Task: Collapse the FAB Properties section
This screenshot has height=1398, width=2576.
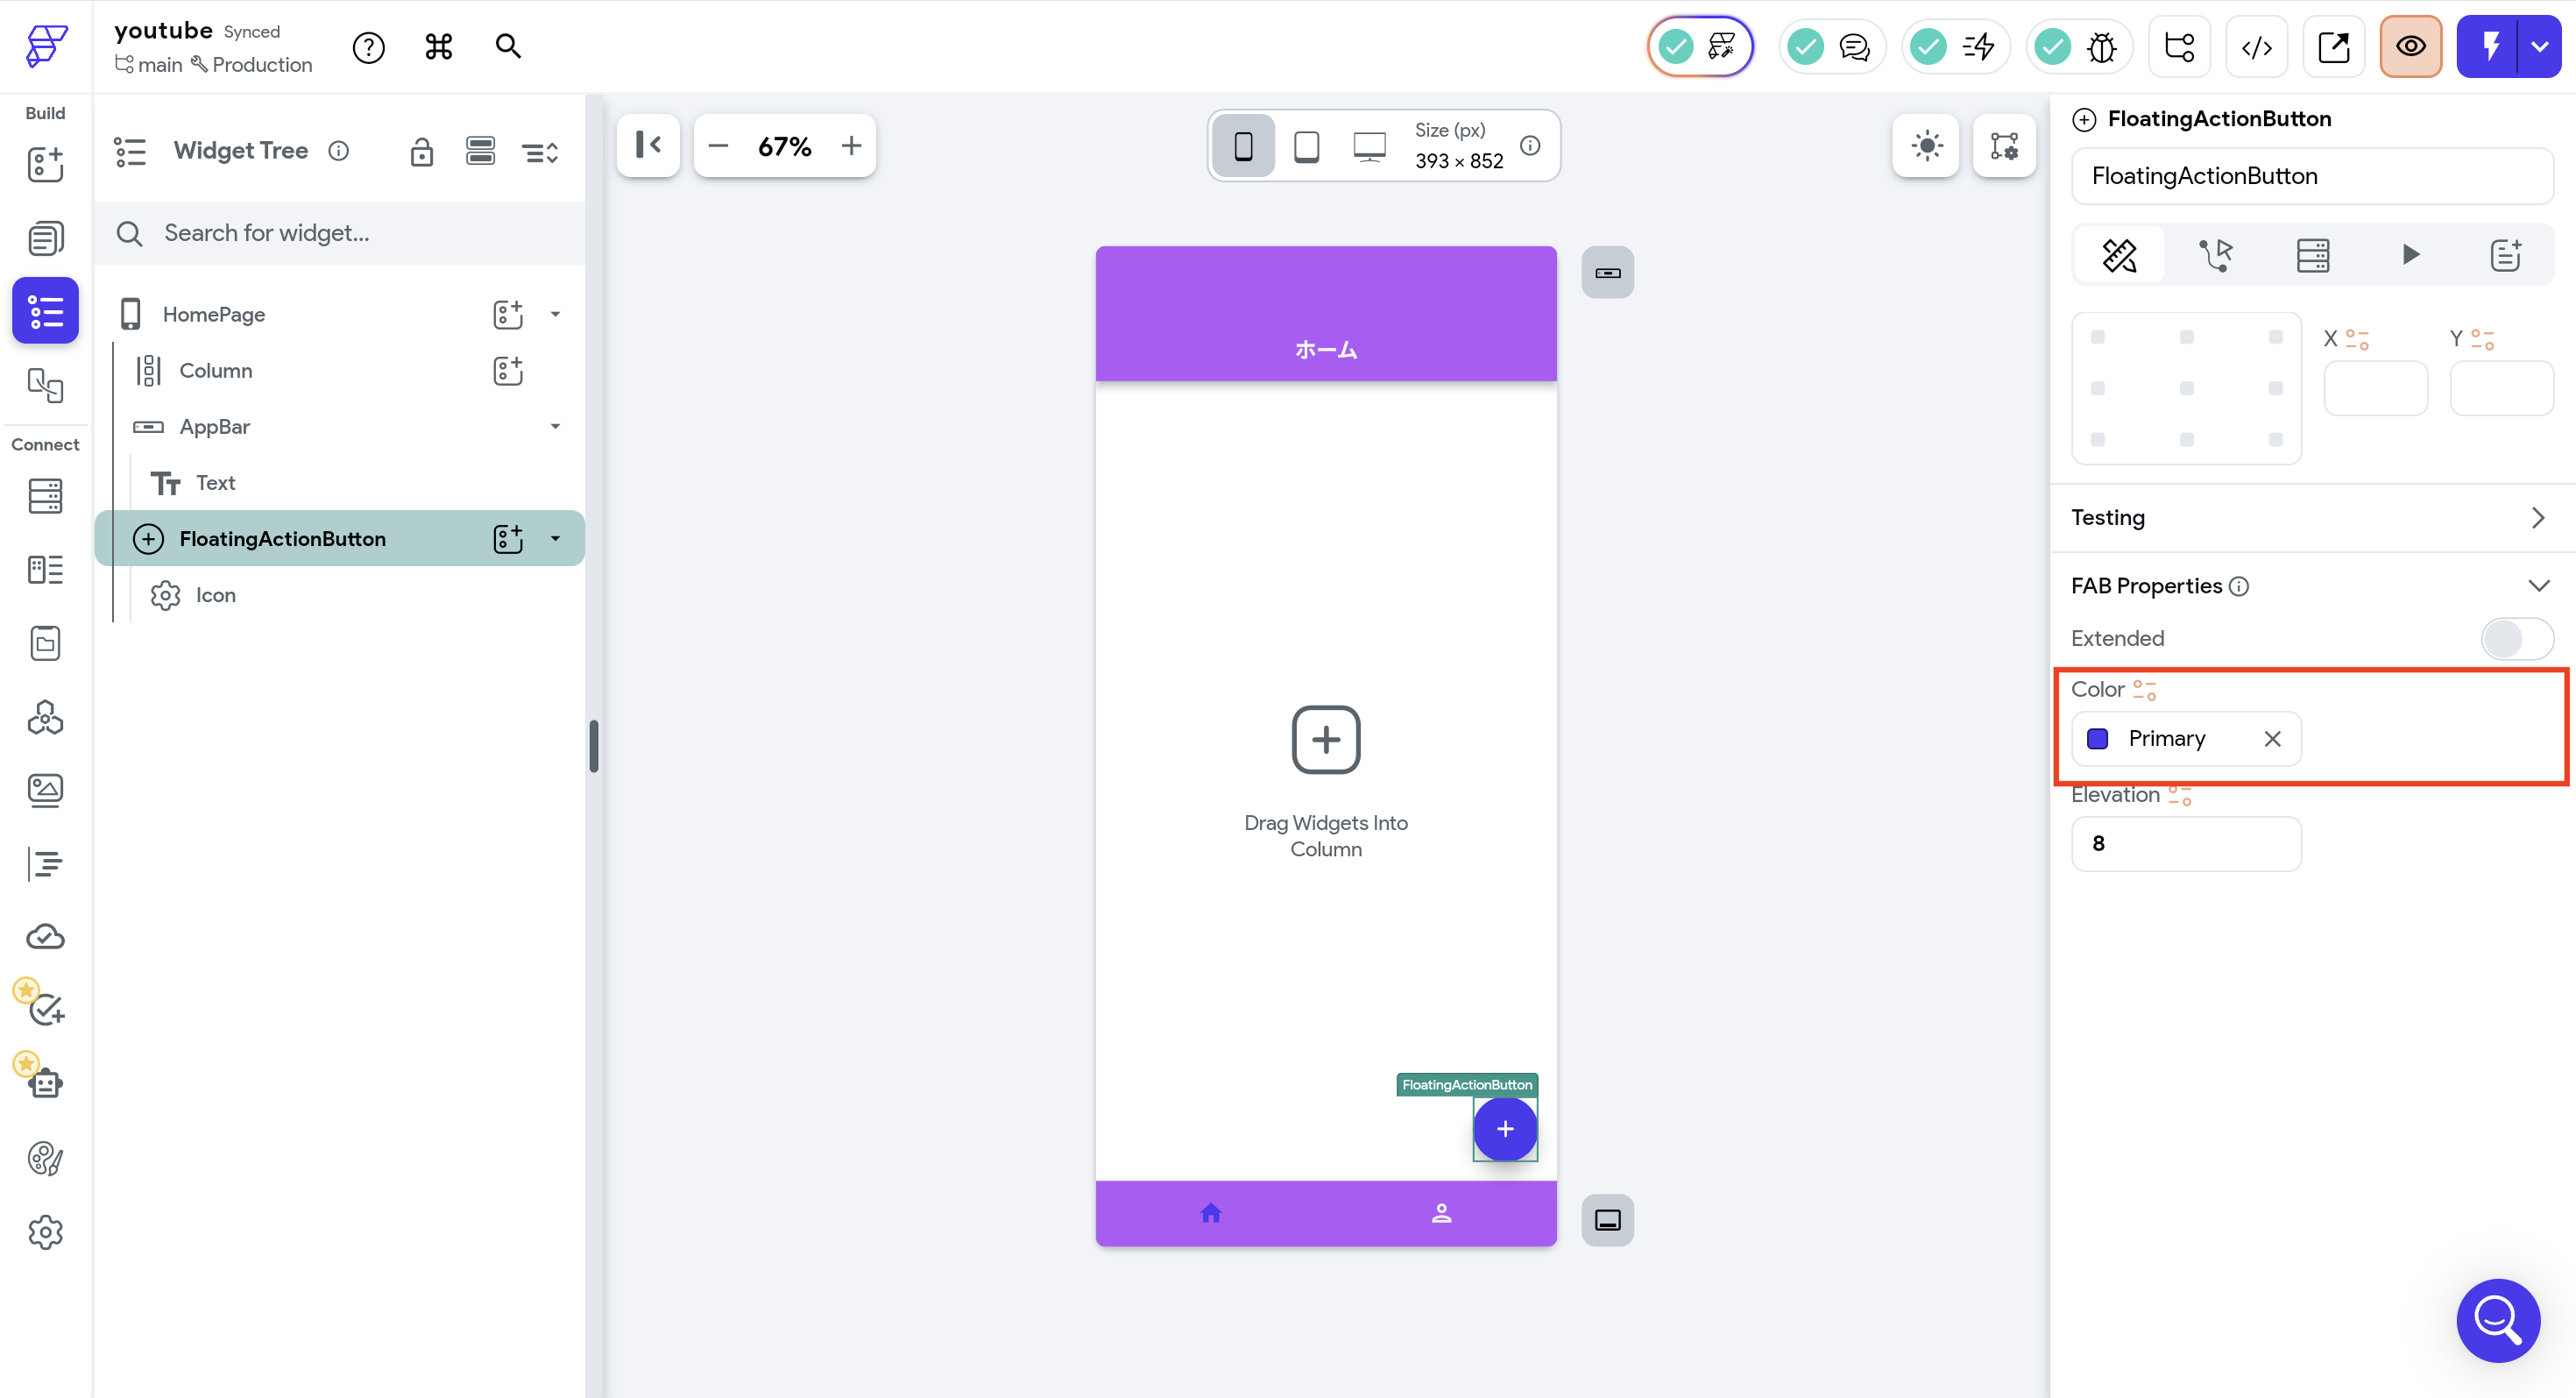Action: tap(2538, 586)
